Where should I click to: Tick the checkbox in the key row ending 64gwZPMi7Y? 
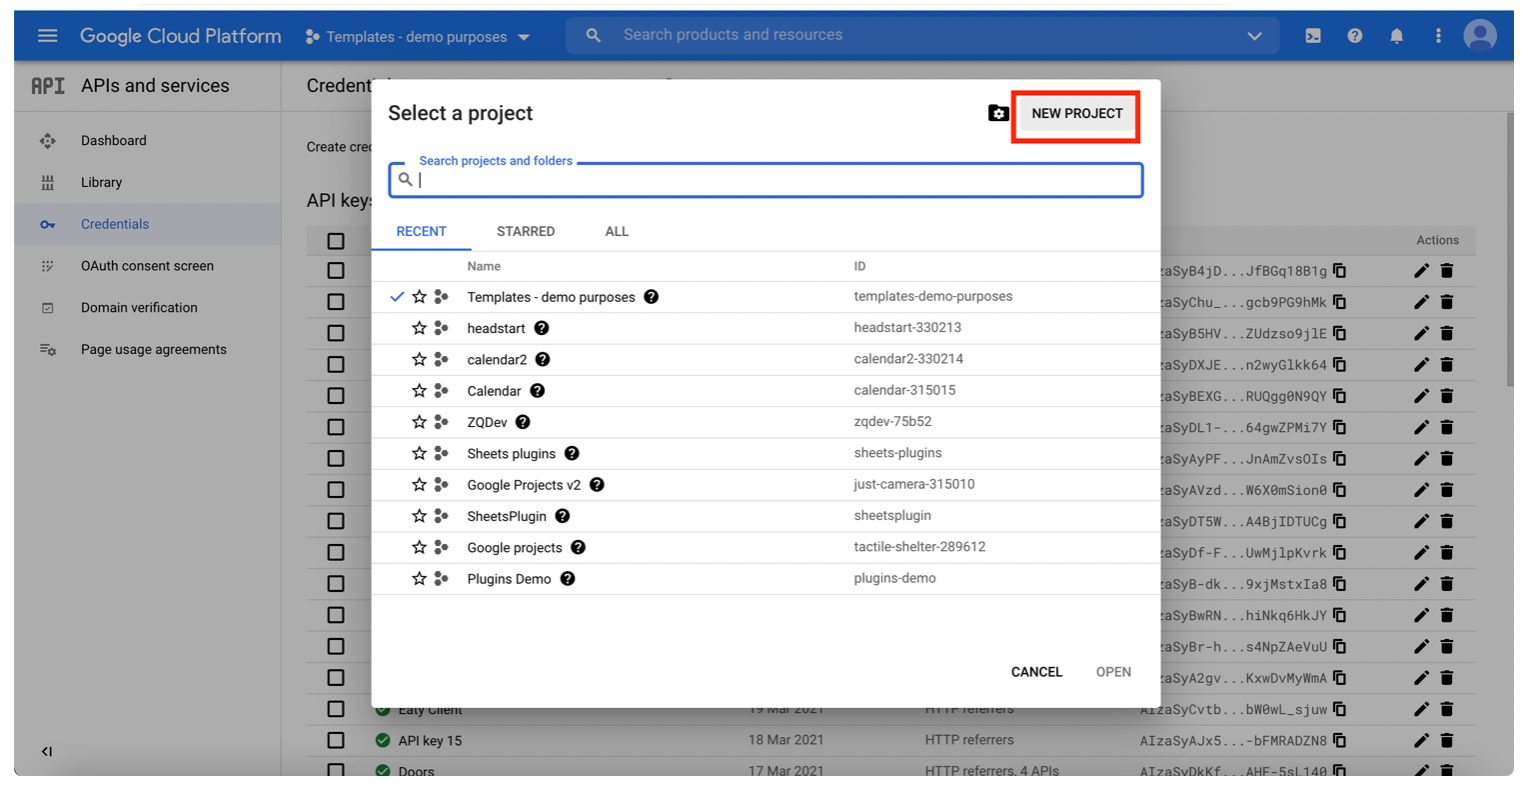tap(336, 427)
